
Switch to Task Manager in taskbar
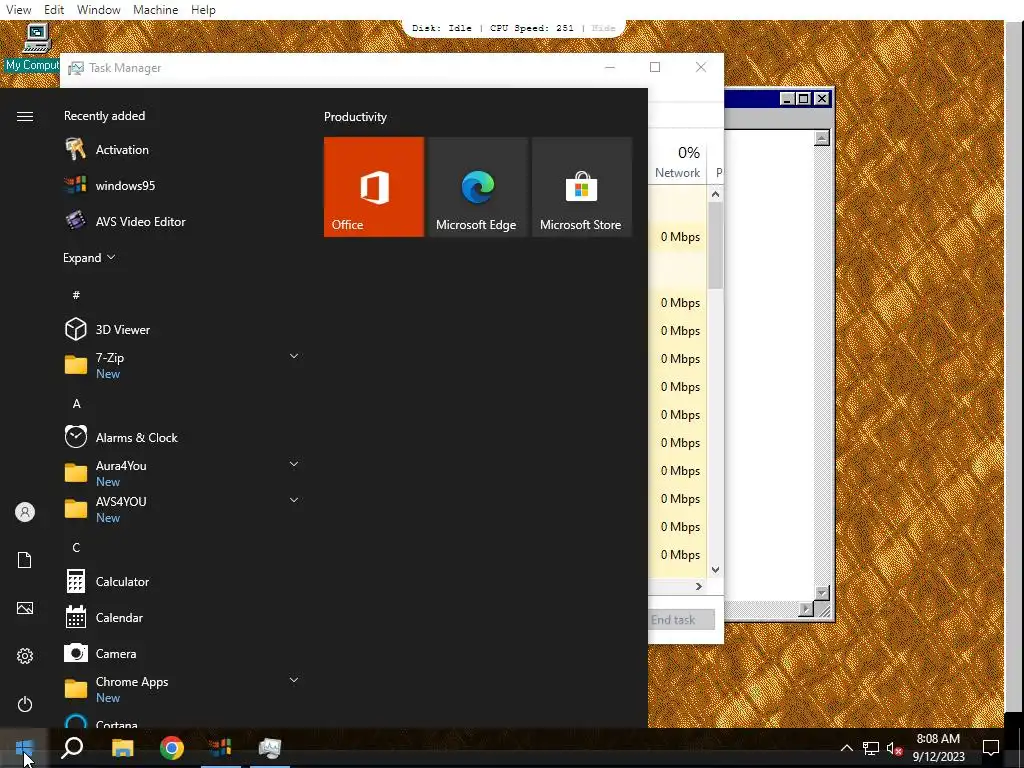(x=270, y=748)
